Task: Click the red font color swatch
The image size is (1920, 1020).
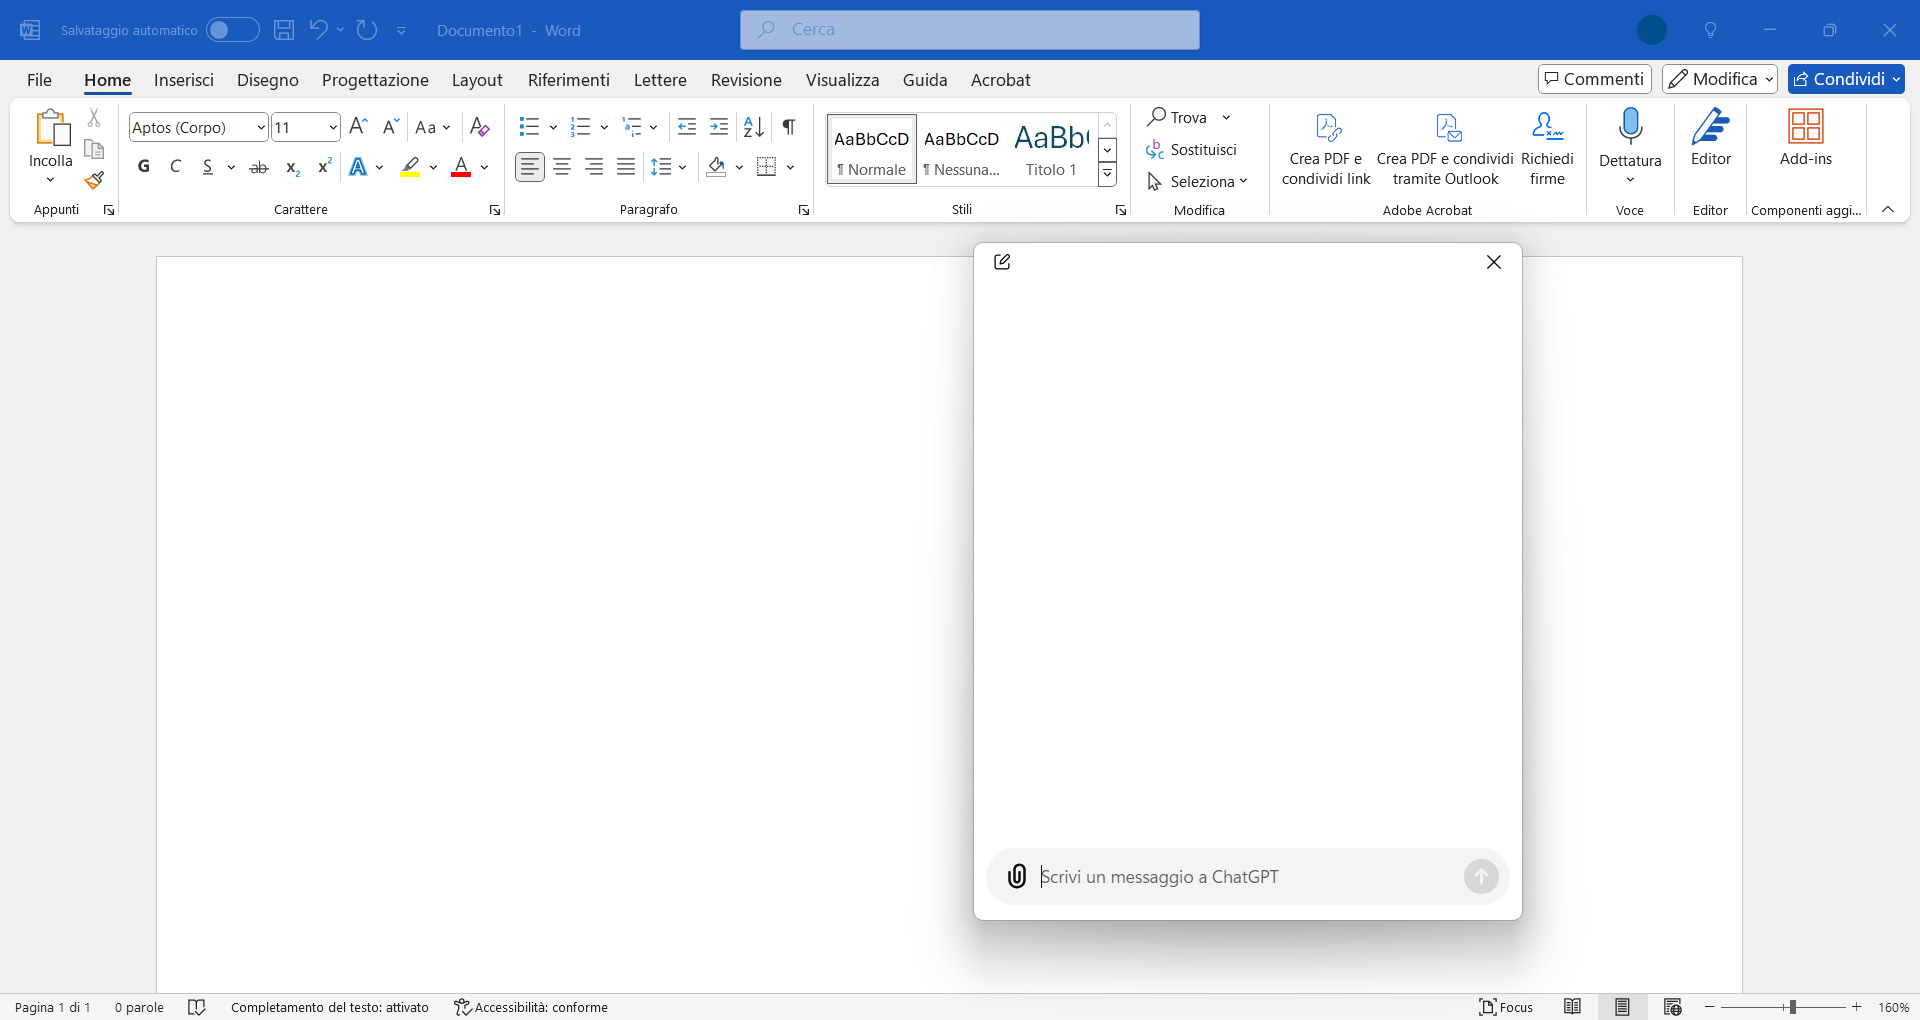Action: click(461, 167)
